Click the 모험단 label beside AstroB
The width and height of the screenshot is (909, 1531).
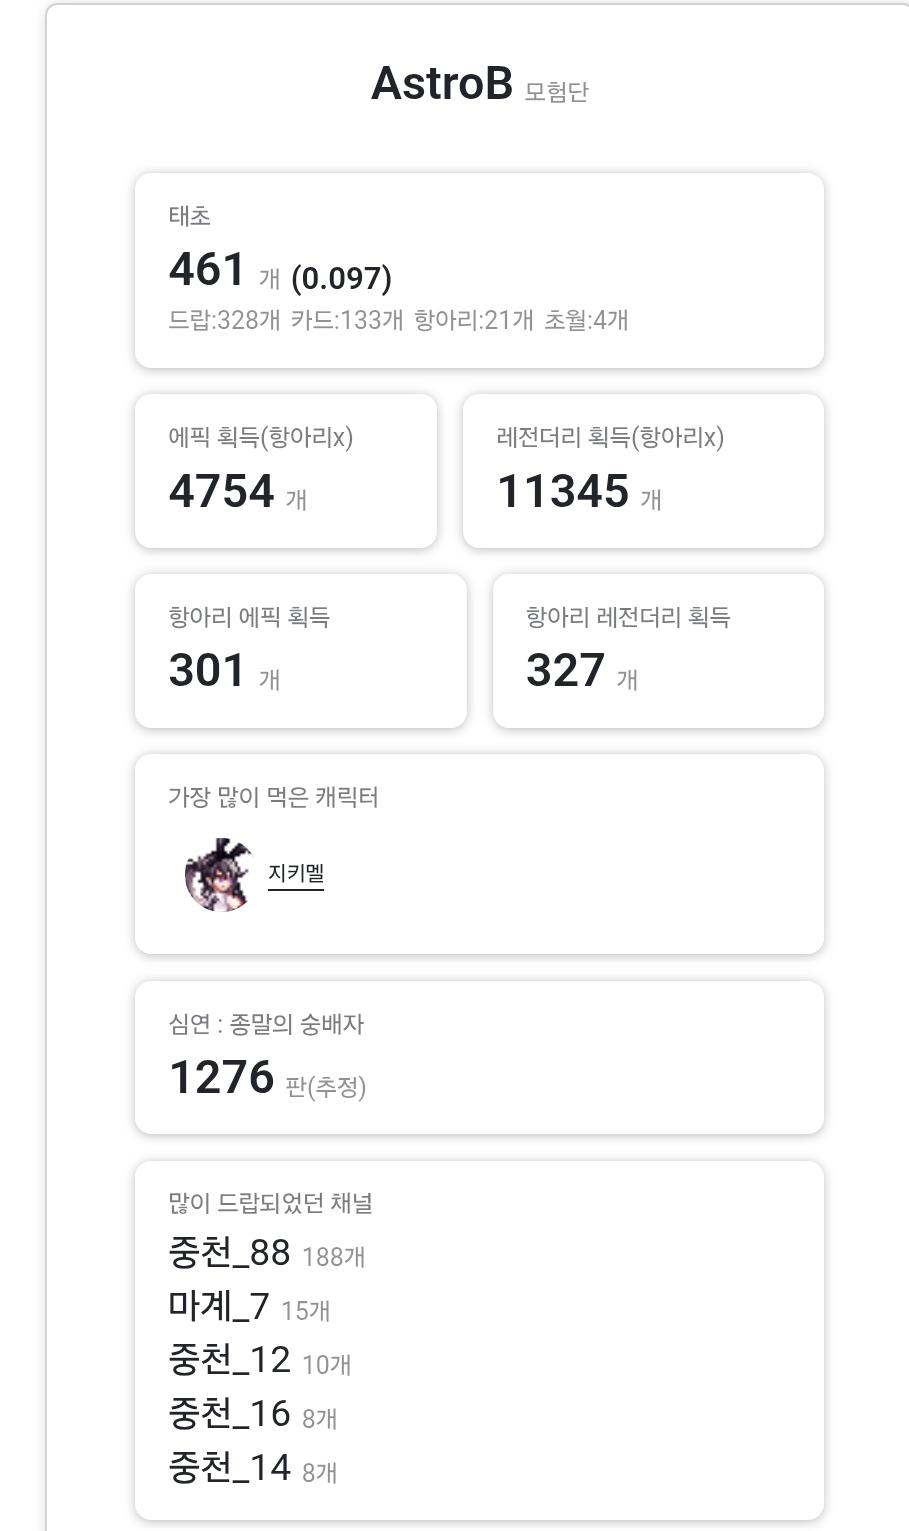pyautogui.click(x=556, y=92)
